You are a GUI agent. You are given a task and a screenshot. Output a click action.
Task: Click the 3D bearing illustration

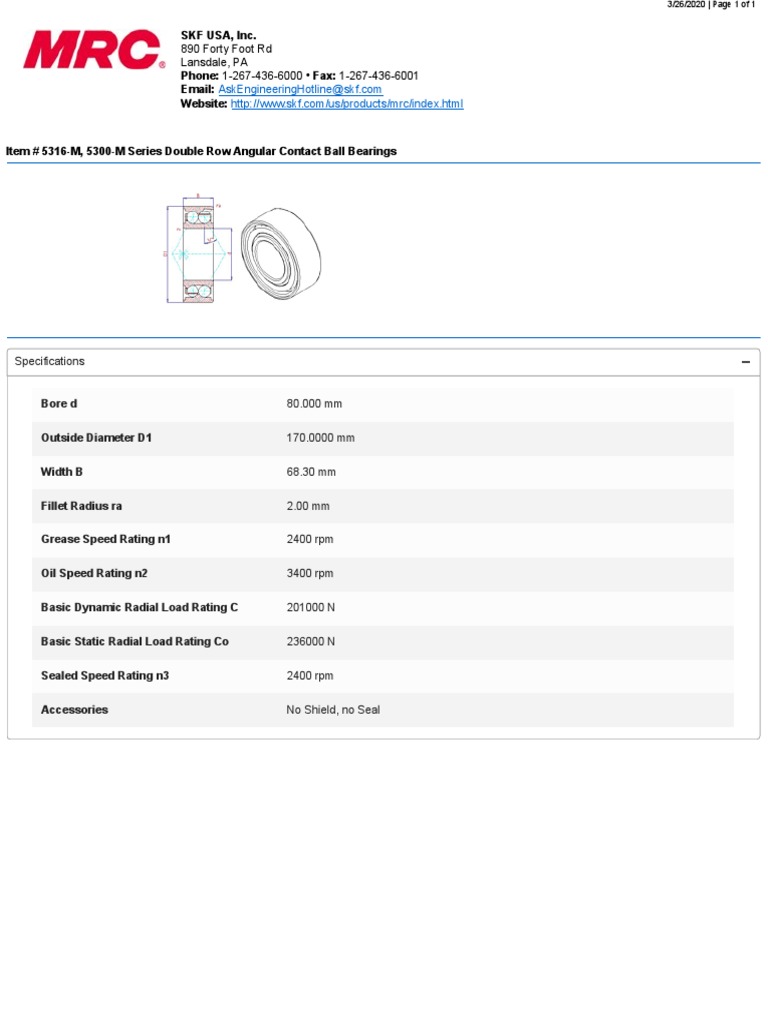point(281,253)
